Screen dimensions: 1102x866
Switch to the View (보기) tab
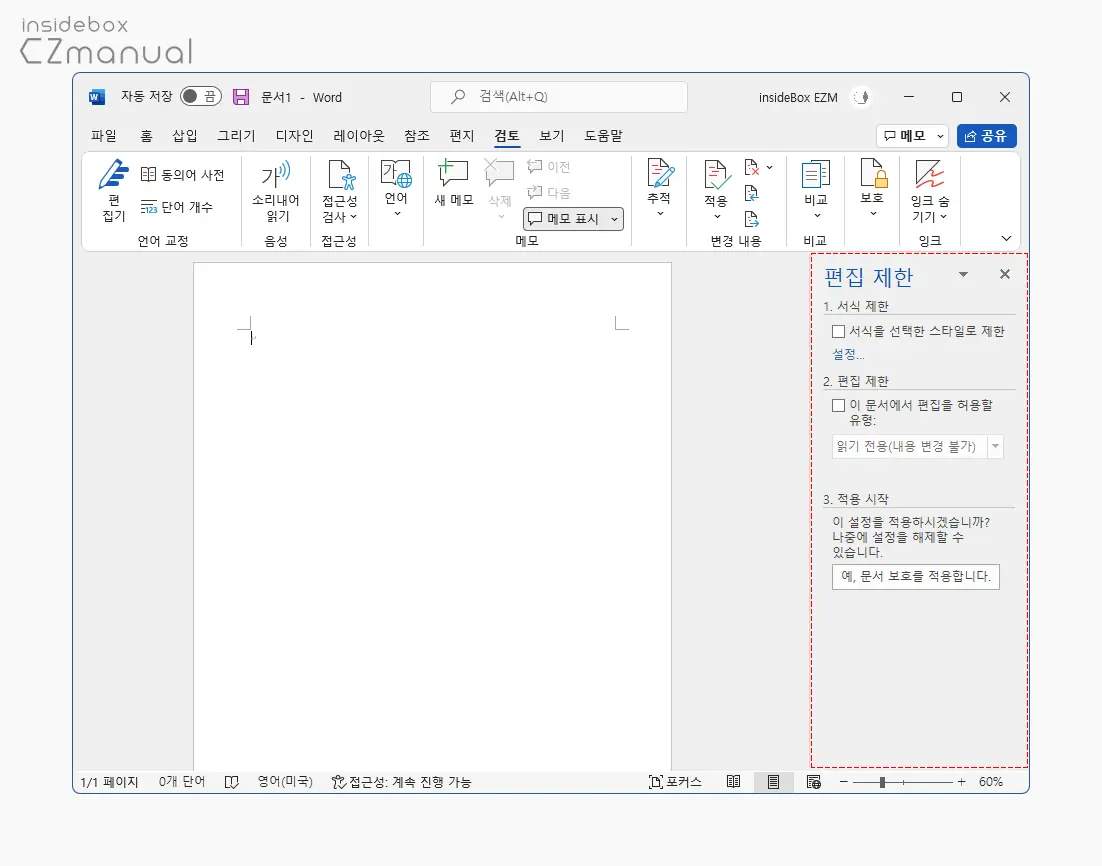click(x=552, y=136)
